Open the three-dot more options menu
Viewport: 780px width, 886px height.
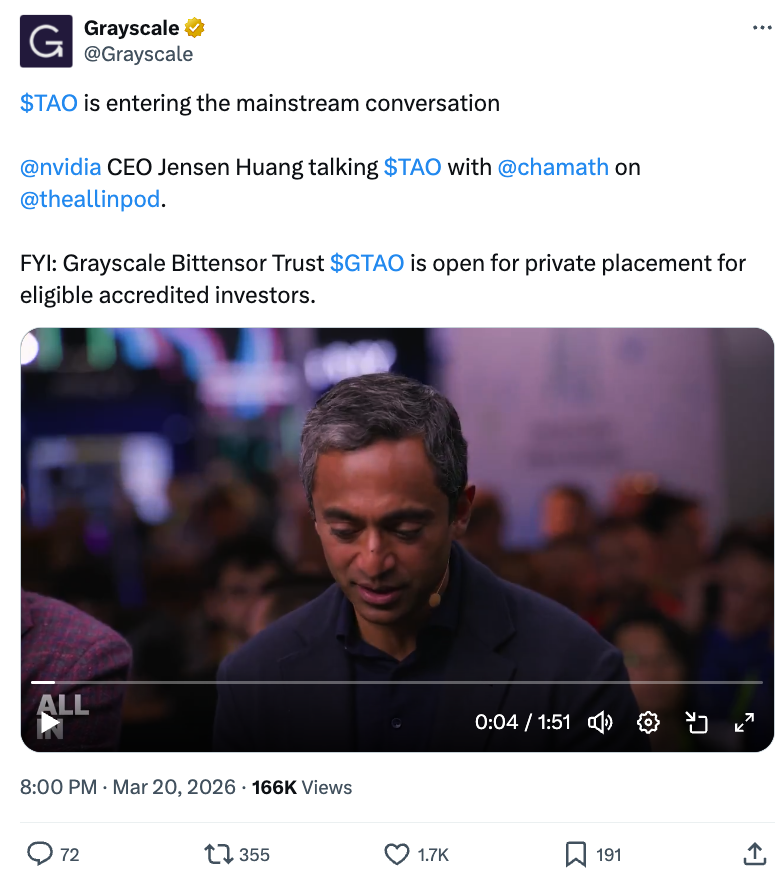click(x=762, y=29)
